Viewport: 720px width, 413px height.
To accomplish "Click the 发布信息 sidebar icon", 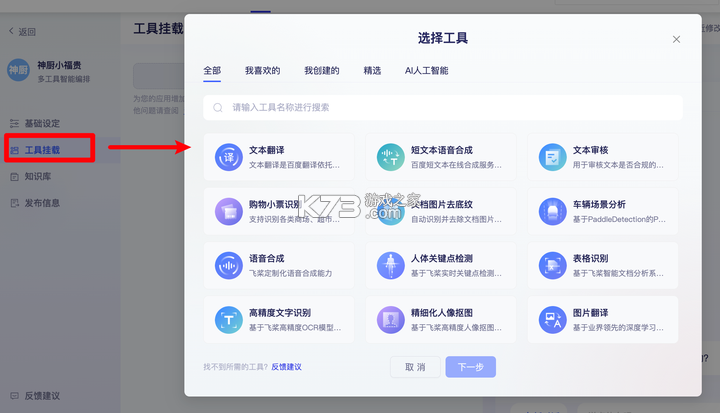I will tap(15, 203).
